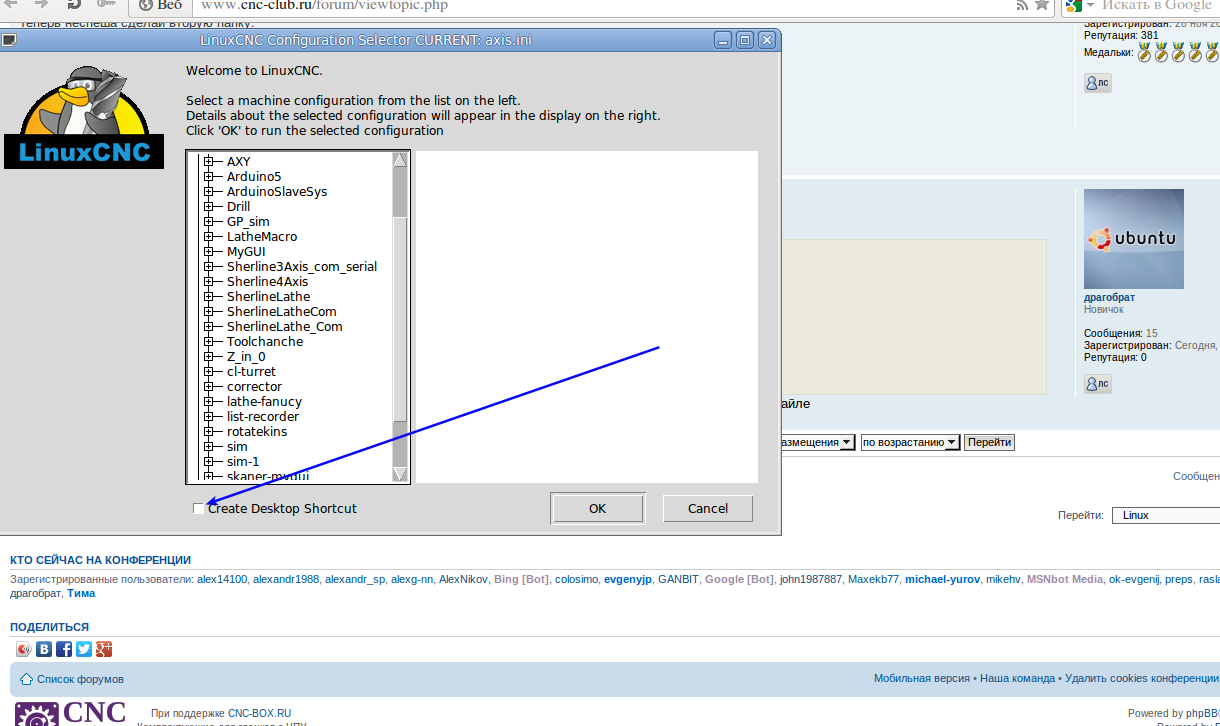Select list-recorder configuration
Screen dimensions: 1220x726
pyautogui.click(x=263, y=416)
